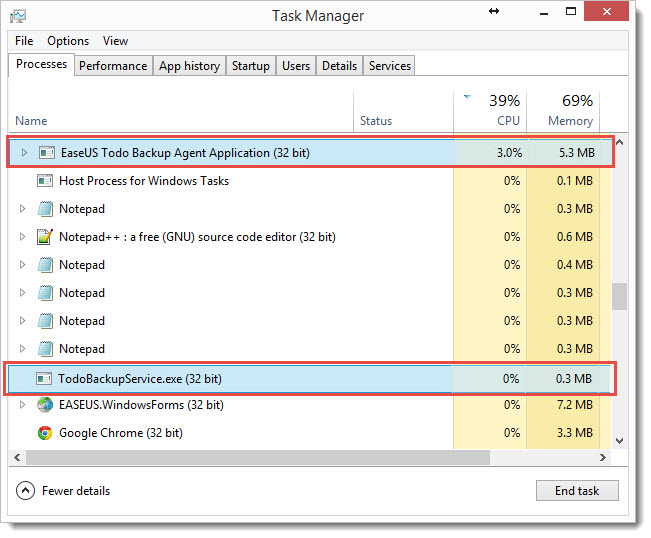This screenshot has width=651, height=538.
Task: Expand the Notepad row using 0.4 MB
Action: pyautogui.click(x=22, y=265)
